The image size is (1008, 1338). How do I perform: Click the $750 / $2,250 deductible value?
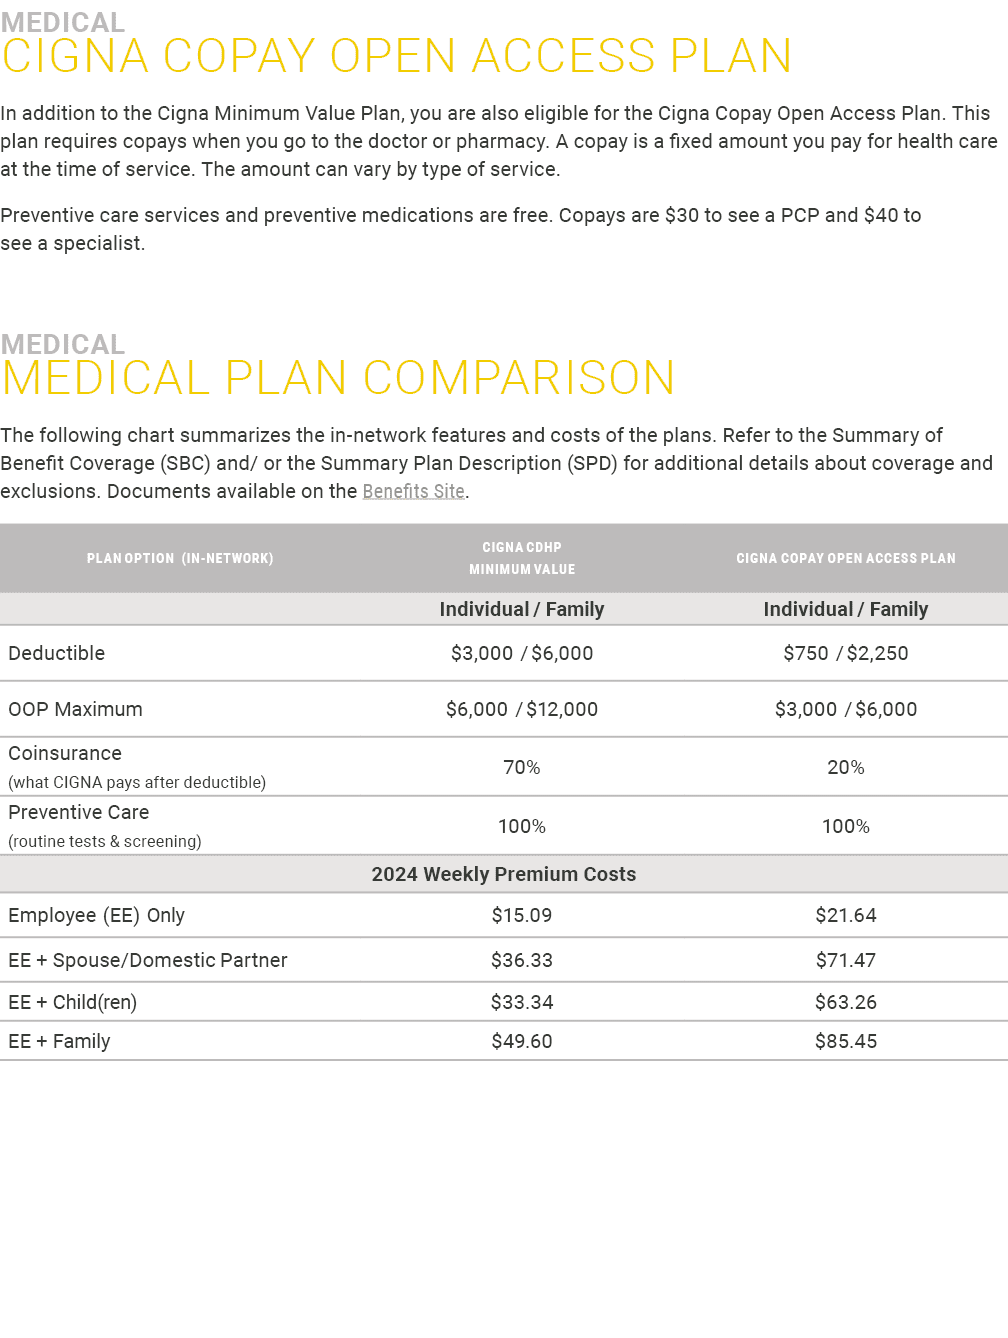[x=846, y=653]
